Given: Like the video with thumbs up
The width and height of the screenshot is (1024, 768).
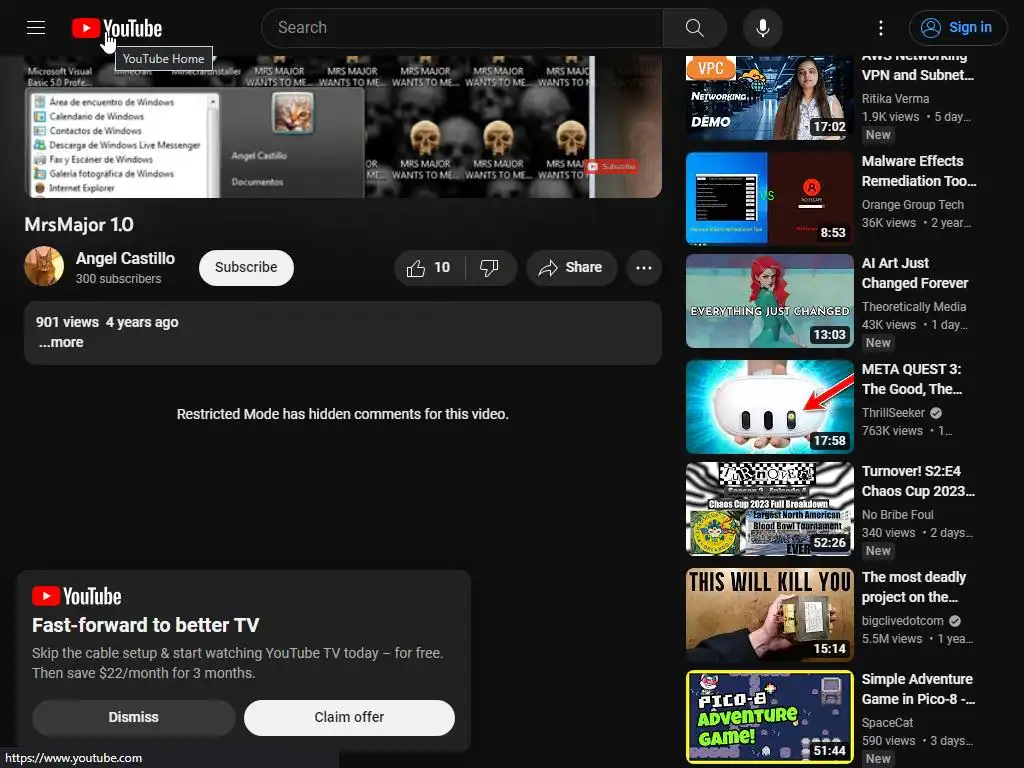Looking at the screenshot, I should click(429, 268).
